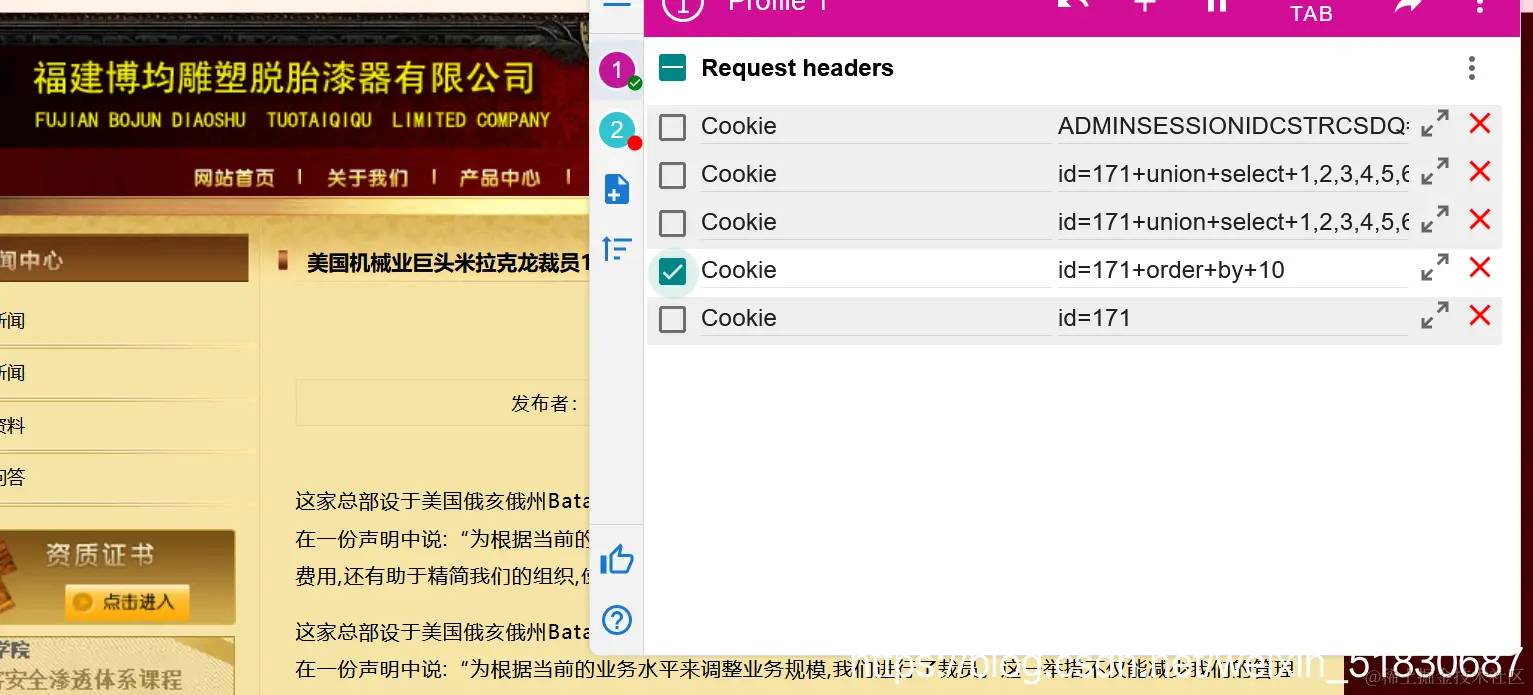Delete the ADMINSESSIONIDCSTRCSDQ cookie header
This screenshot has height=695, width=1533.
click(1480, 124)
